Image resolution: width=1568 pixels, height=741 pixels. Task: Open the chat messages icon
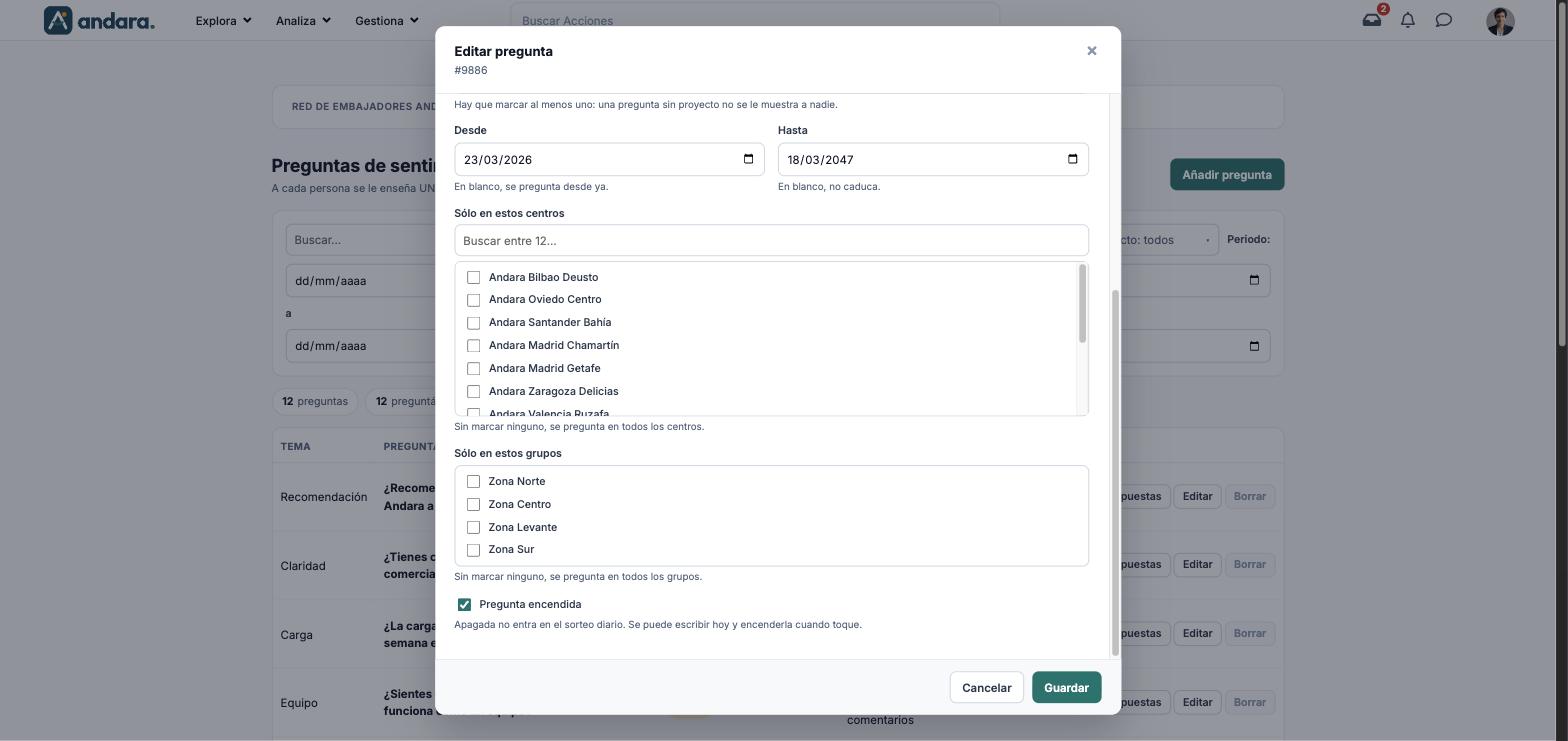(1444, 20)
